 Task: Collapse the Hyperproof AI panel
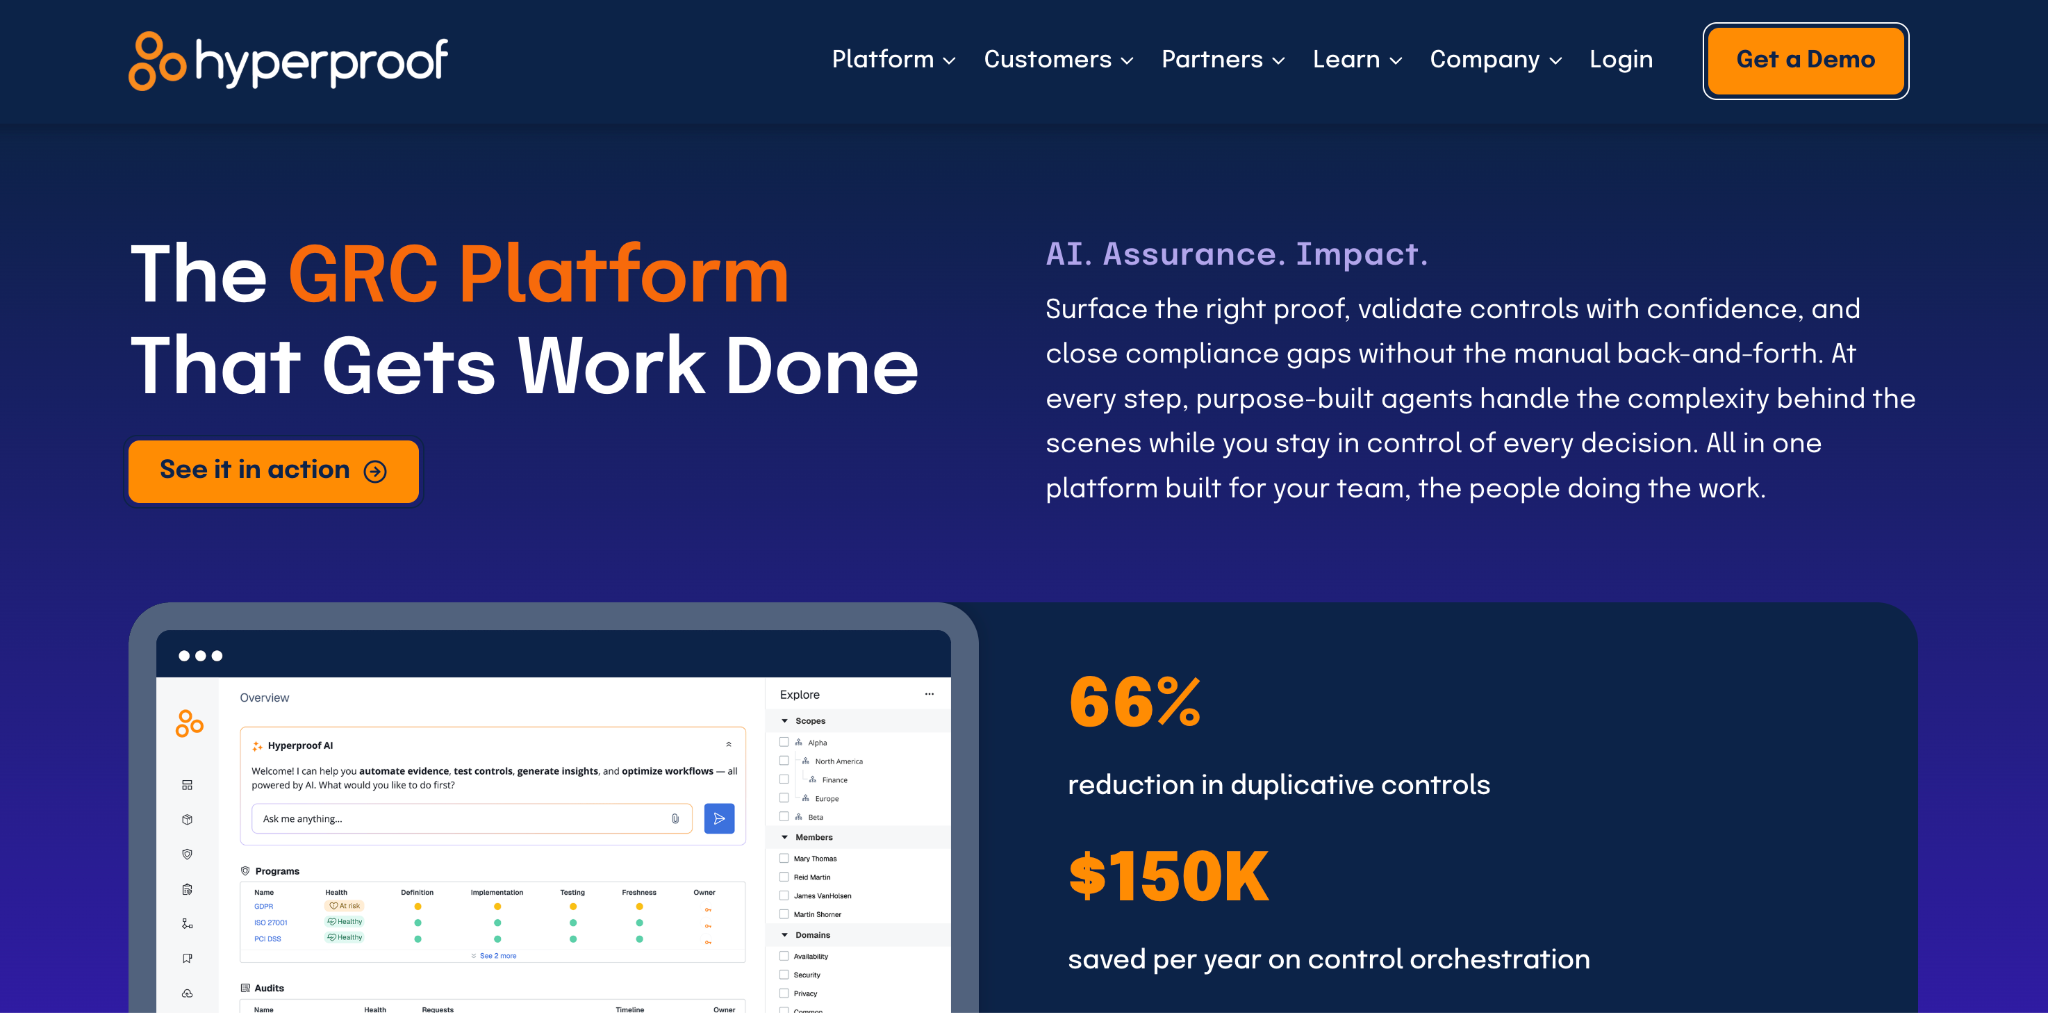tap(729, 745)
